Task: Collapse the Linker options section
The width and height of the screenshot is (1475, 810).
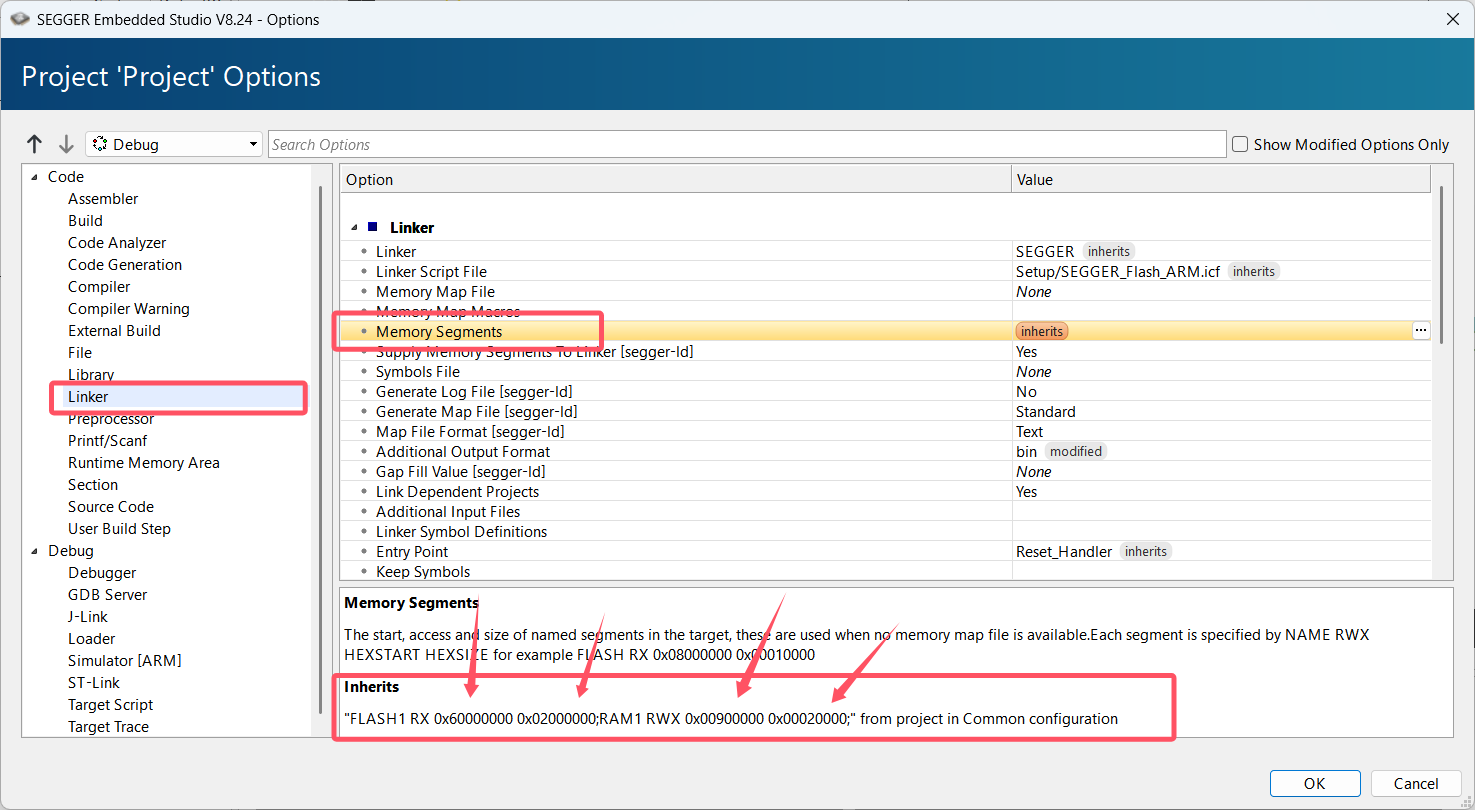Action: coord(355,228)
